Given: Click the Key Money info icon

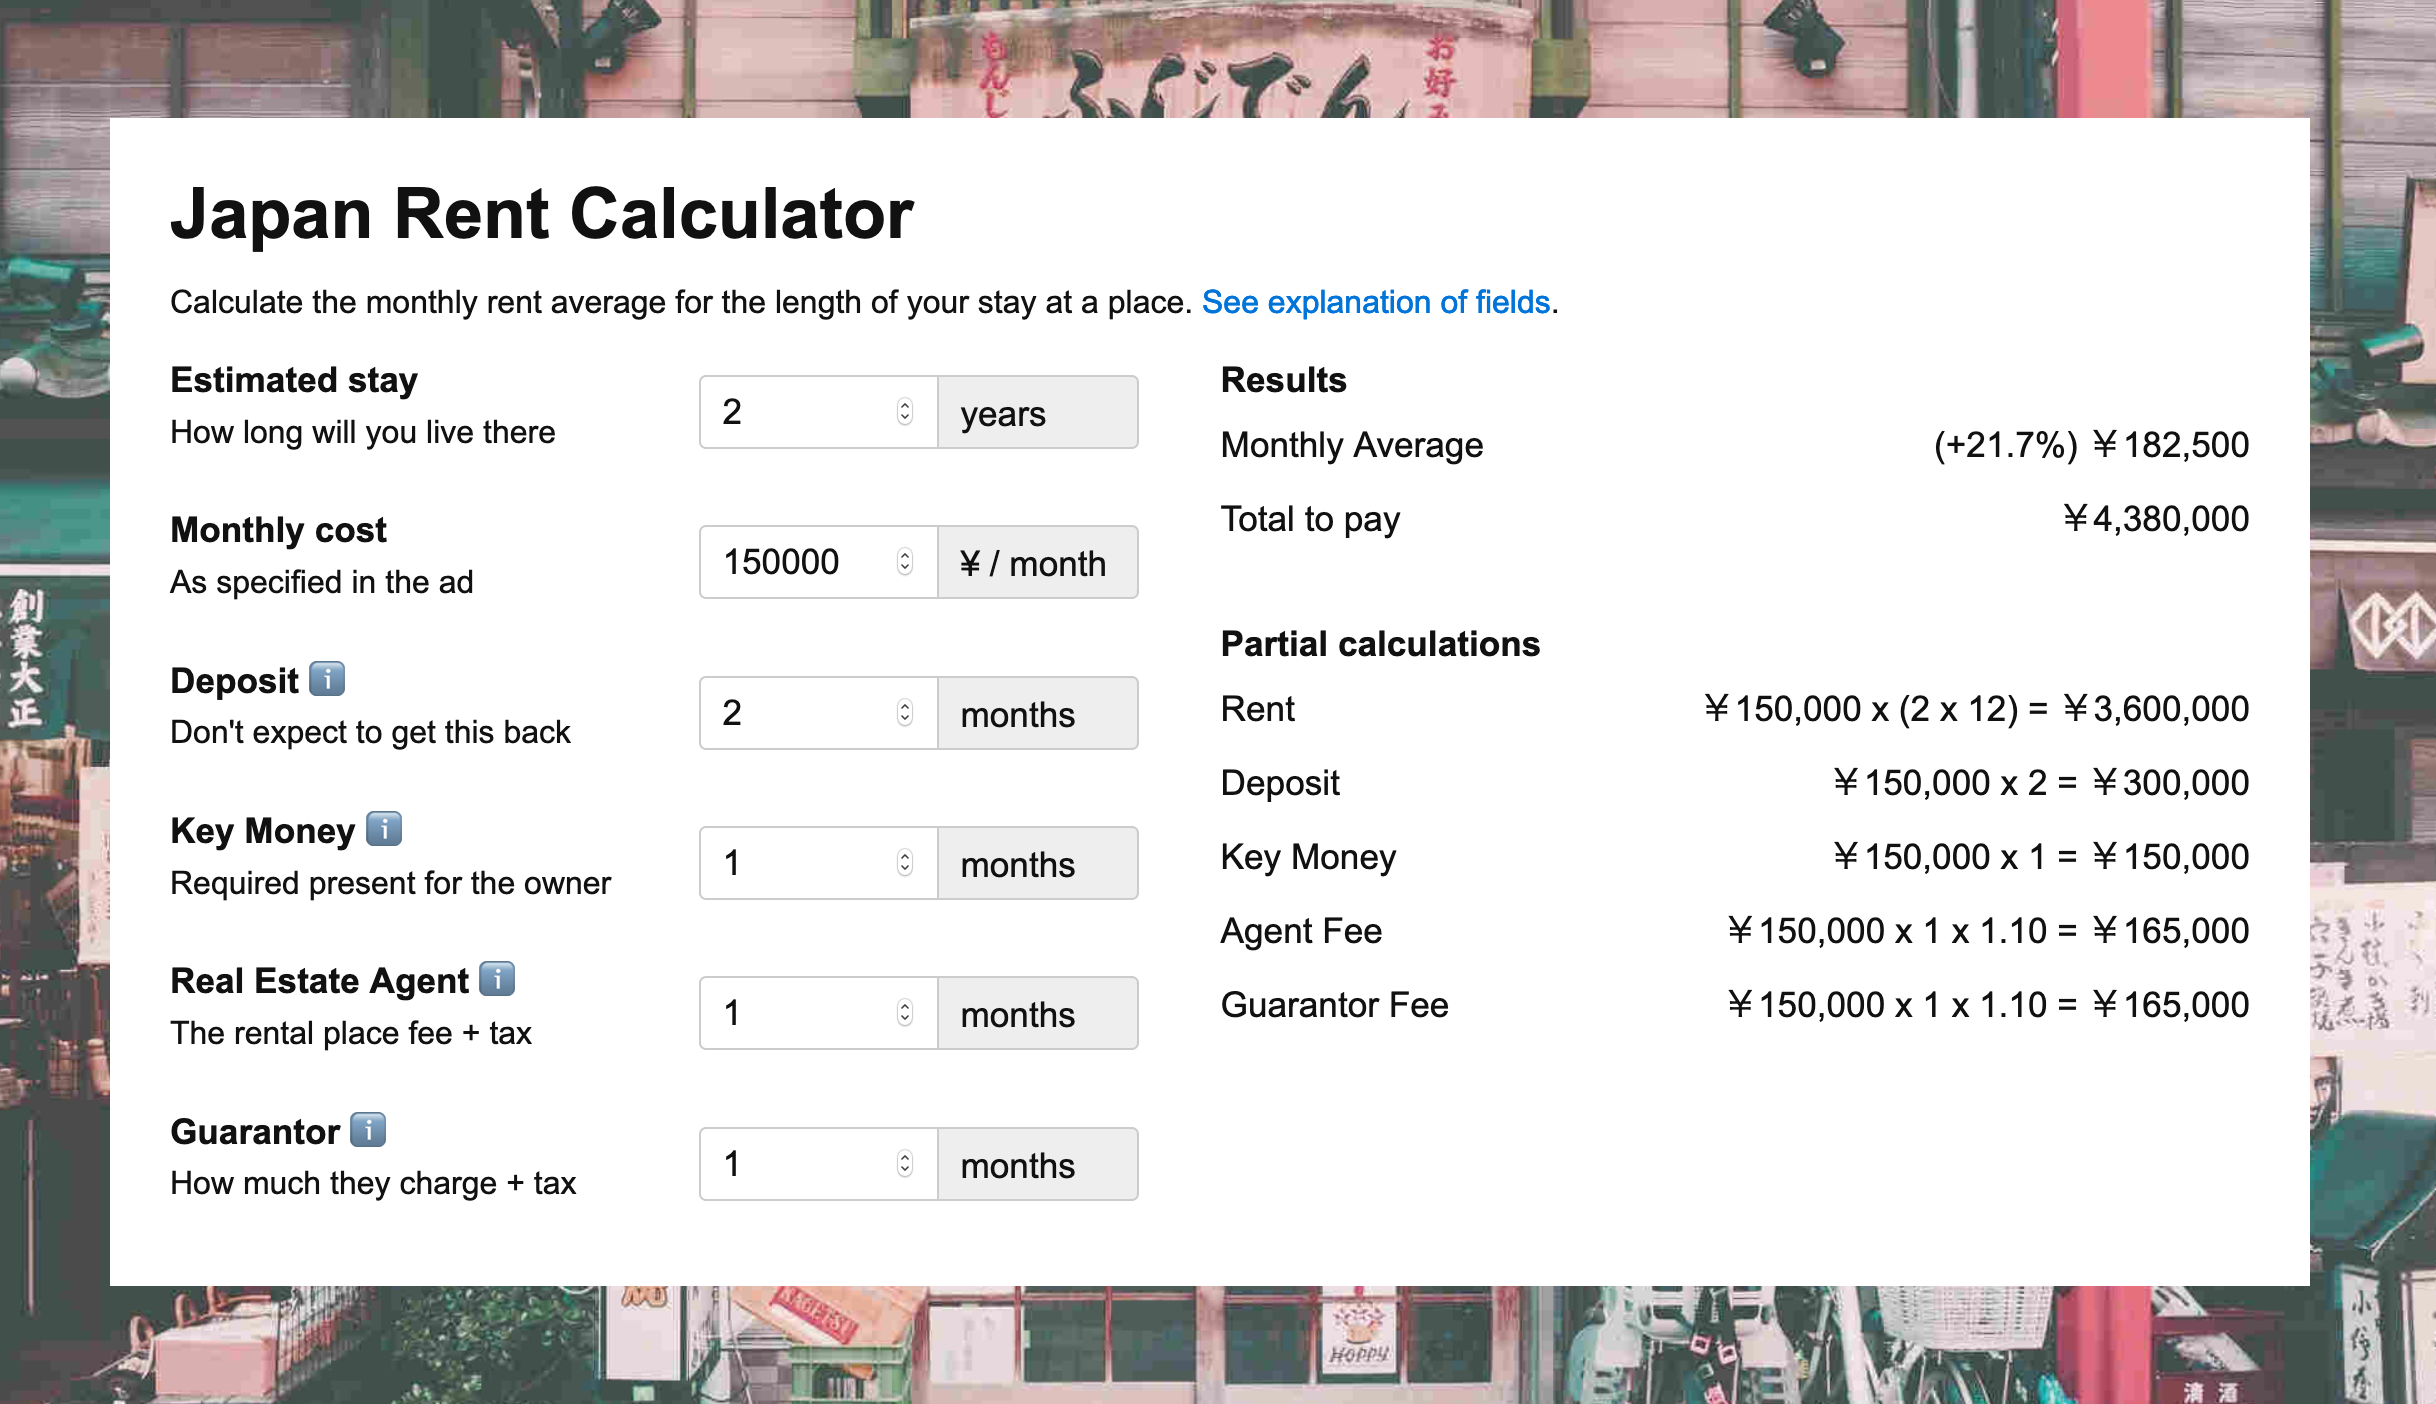Looking at the screenshot, I should (383, 829).
